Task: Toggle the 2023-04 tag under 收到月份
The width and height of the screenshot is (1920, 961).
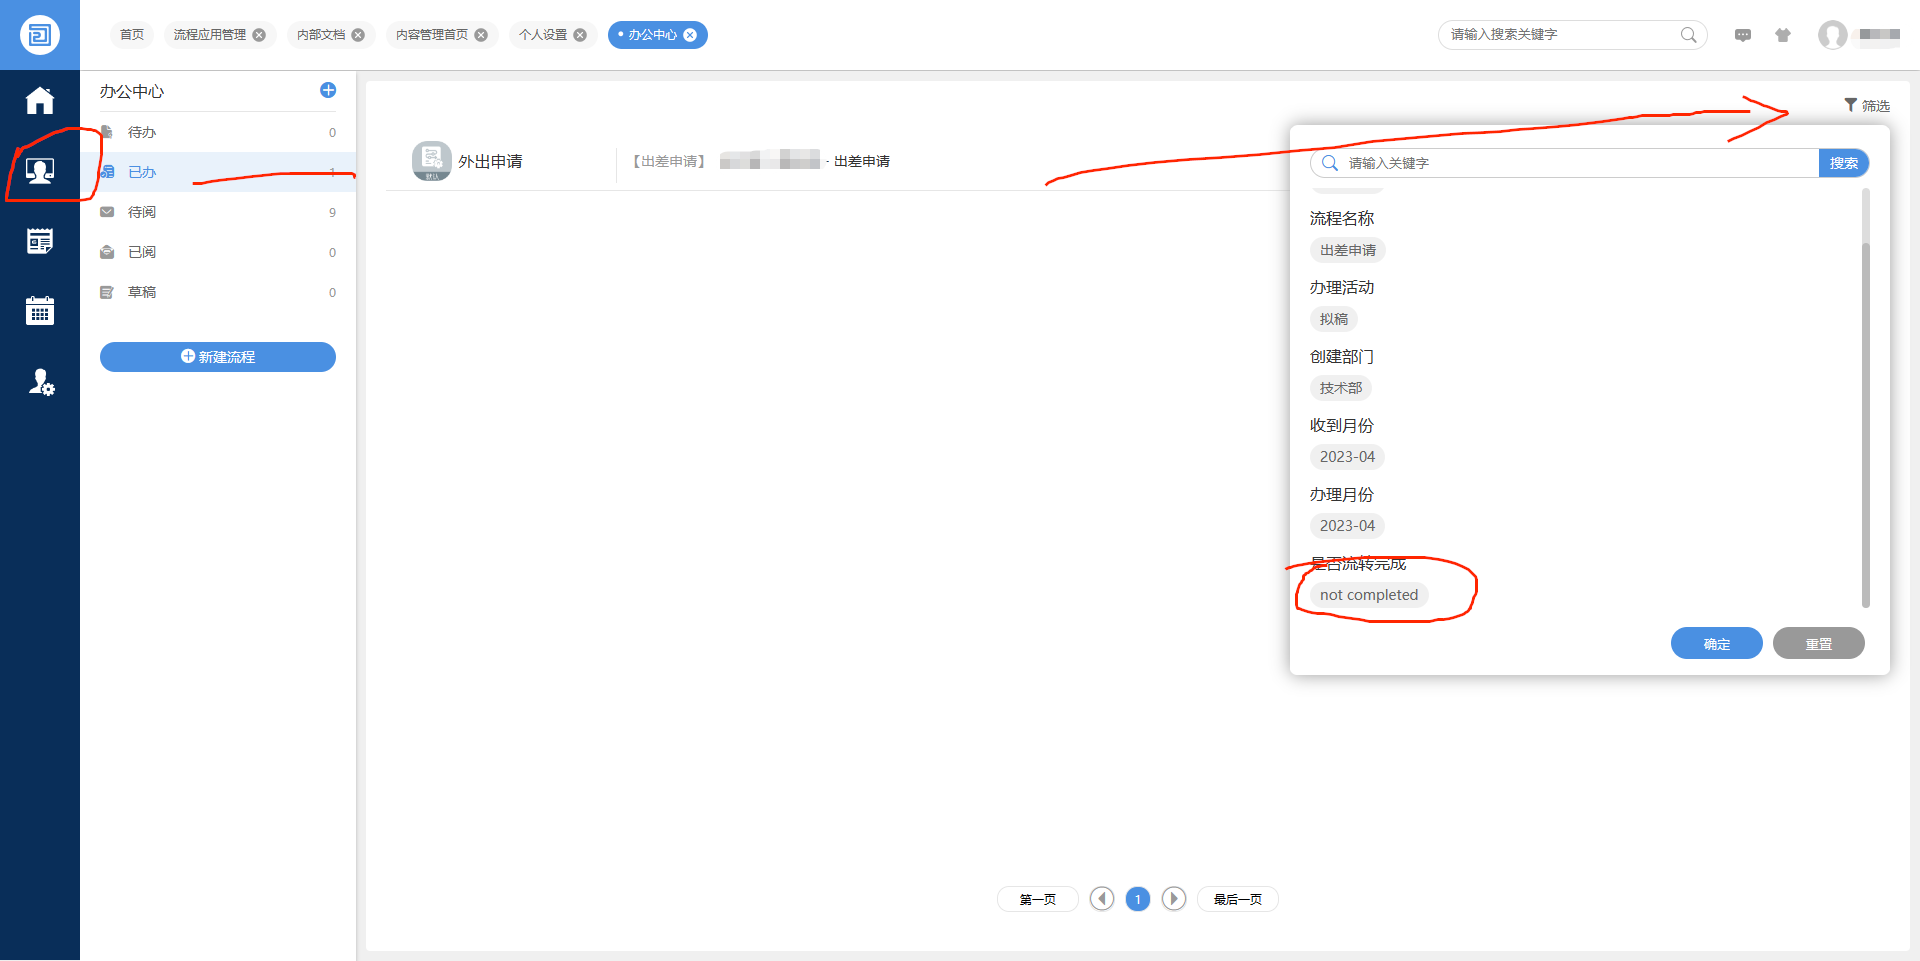Action: [1348, 457]
